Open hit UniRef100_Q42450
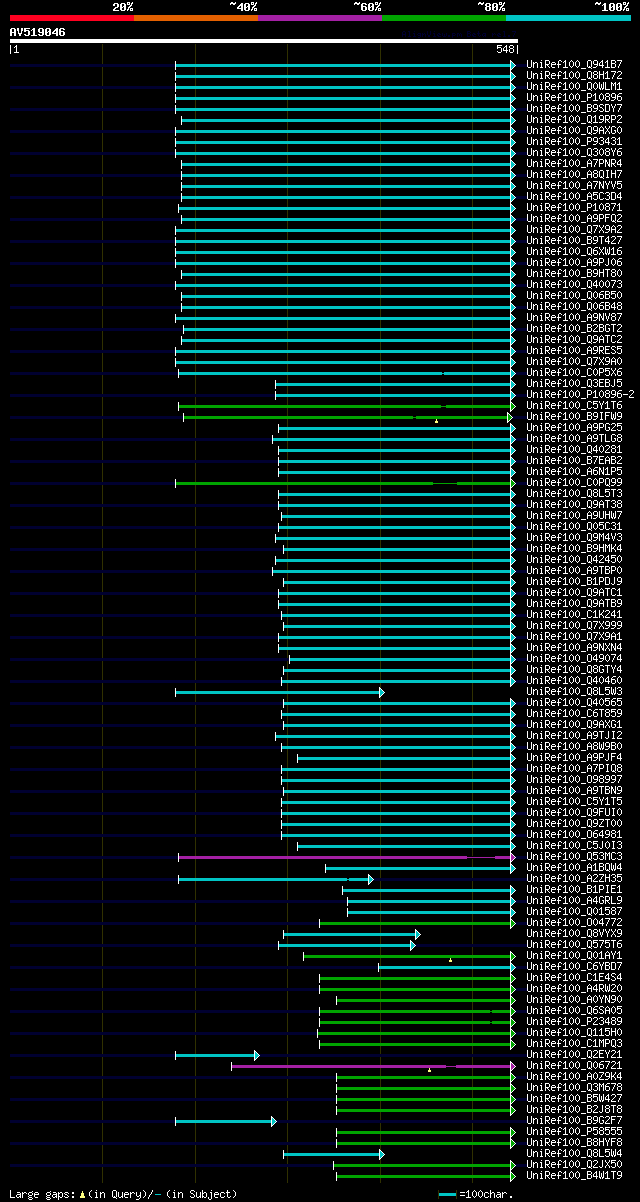This screenshot has height=1202, width=640. (574, 559)
